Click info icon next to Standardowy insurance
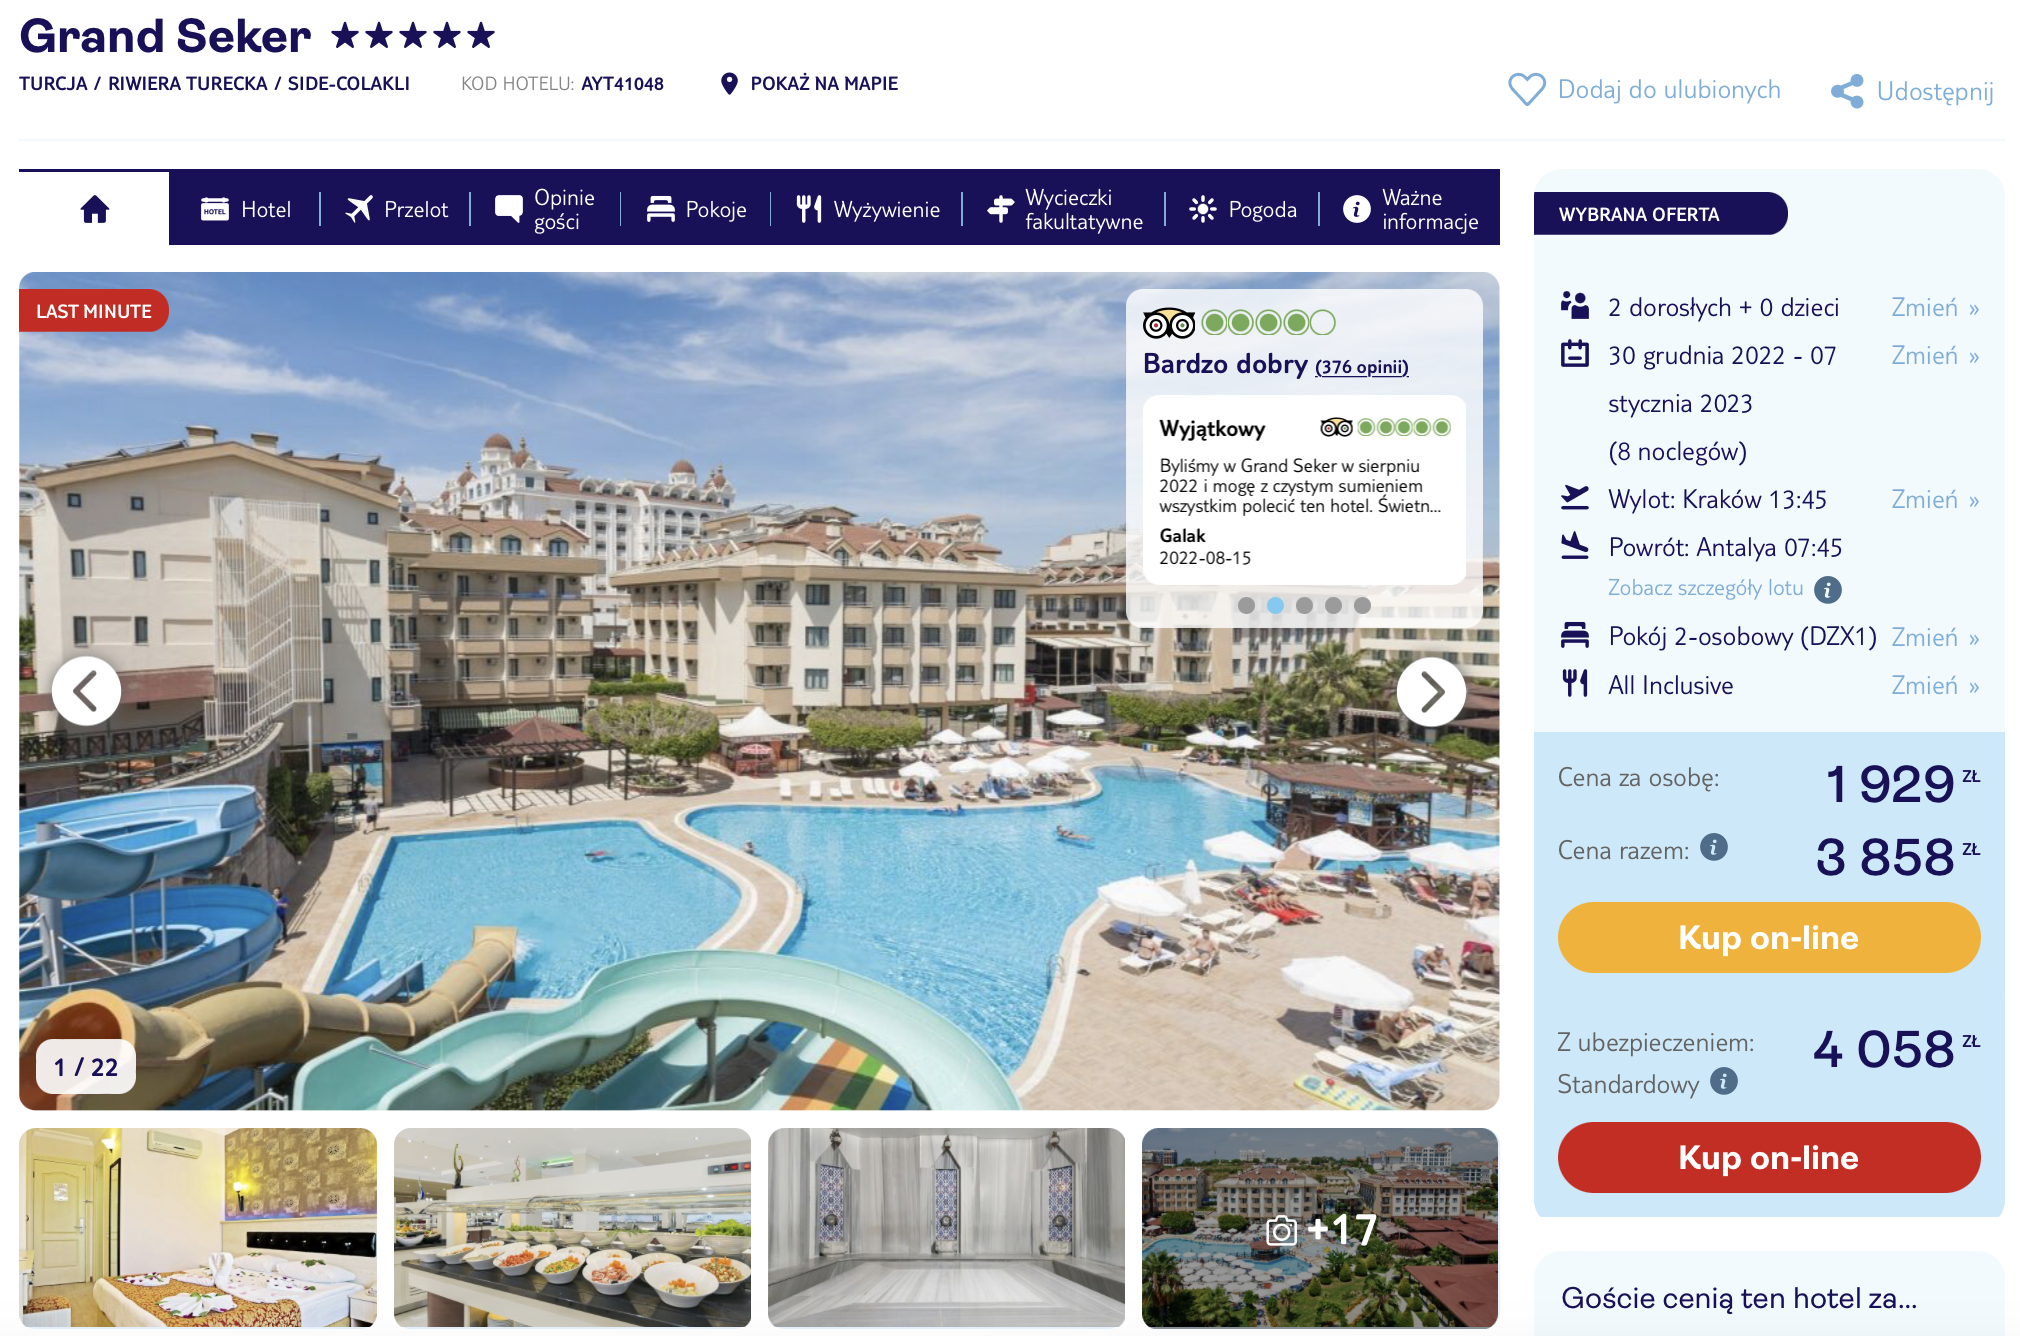Image resolution: width=2020 pixels, height=1336 pixels. tap(1724, 1081)
